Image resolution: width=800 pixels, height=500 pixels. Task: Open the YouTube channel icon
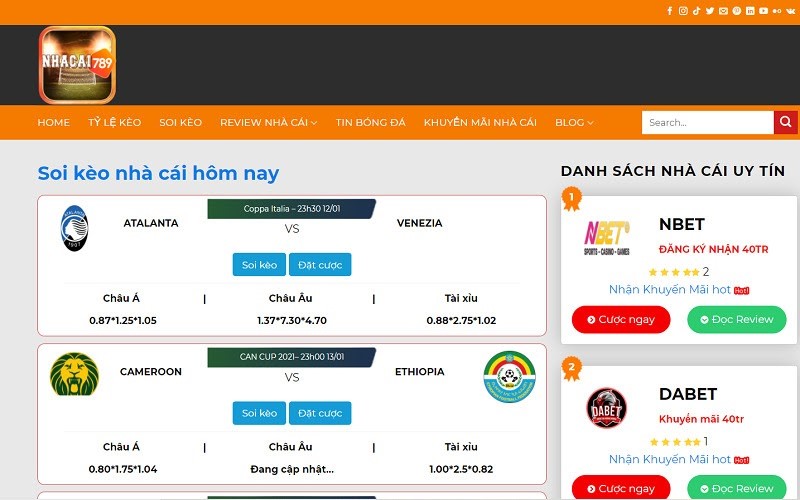(763, 11)
